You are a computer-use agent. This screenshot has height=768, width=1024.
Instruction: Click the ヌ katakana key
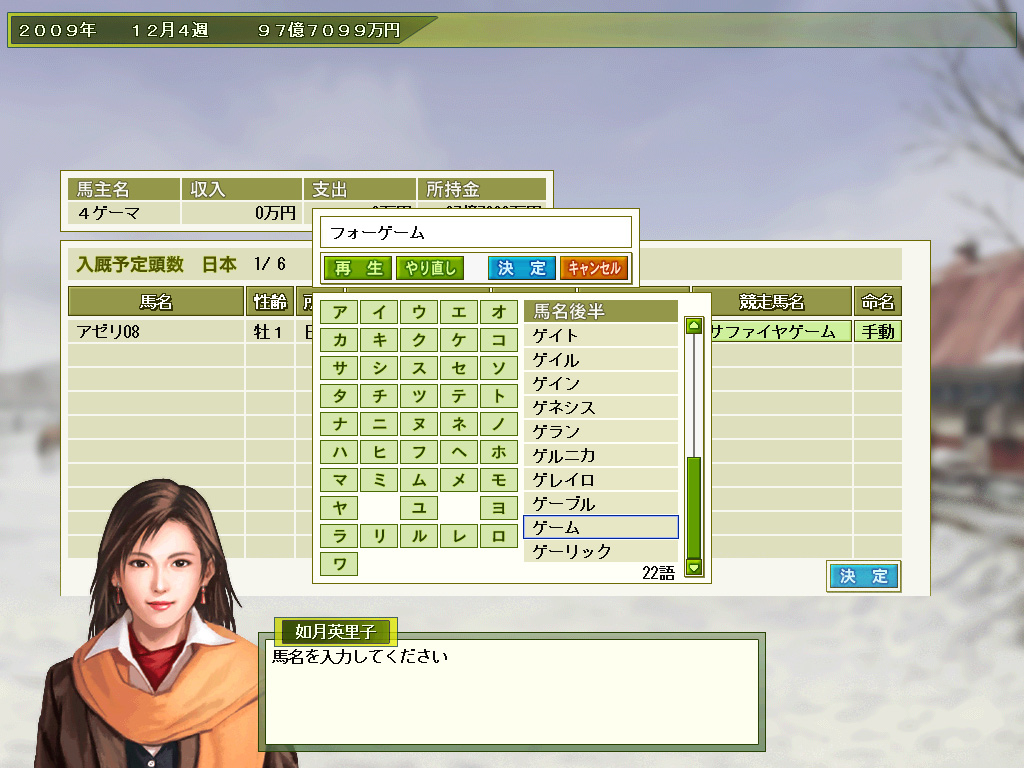419,424
